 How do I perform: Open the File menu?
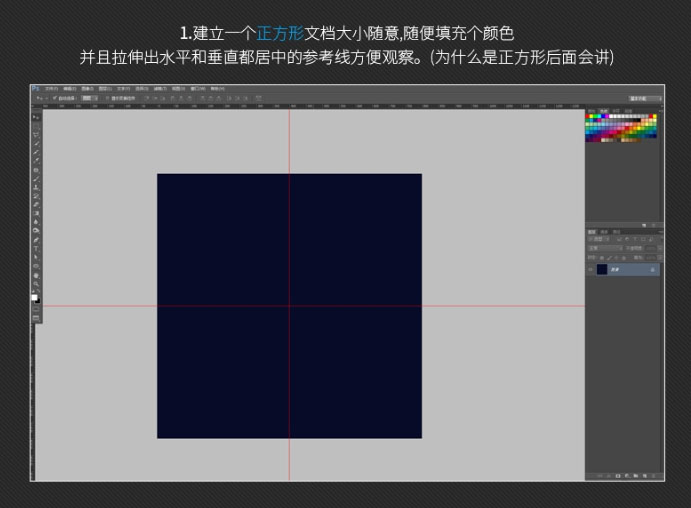pyautogui.click(x=51, y=89)
